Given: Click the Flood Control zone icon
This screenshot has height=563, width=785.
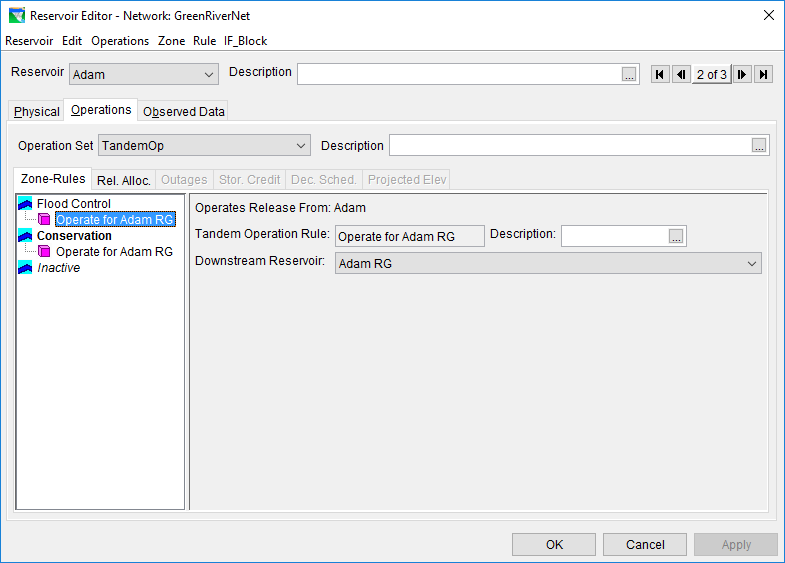Looking at the screenshot, I should tap(25, 204).
